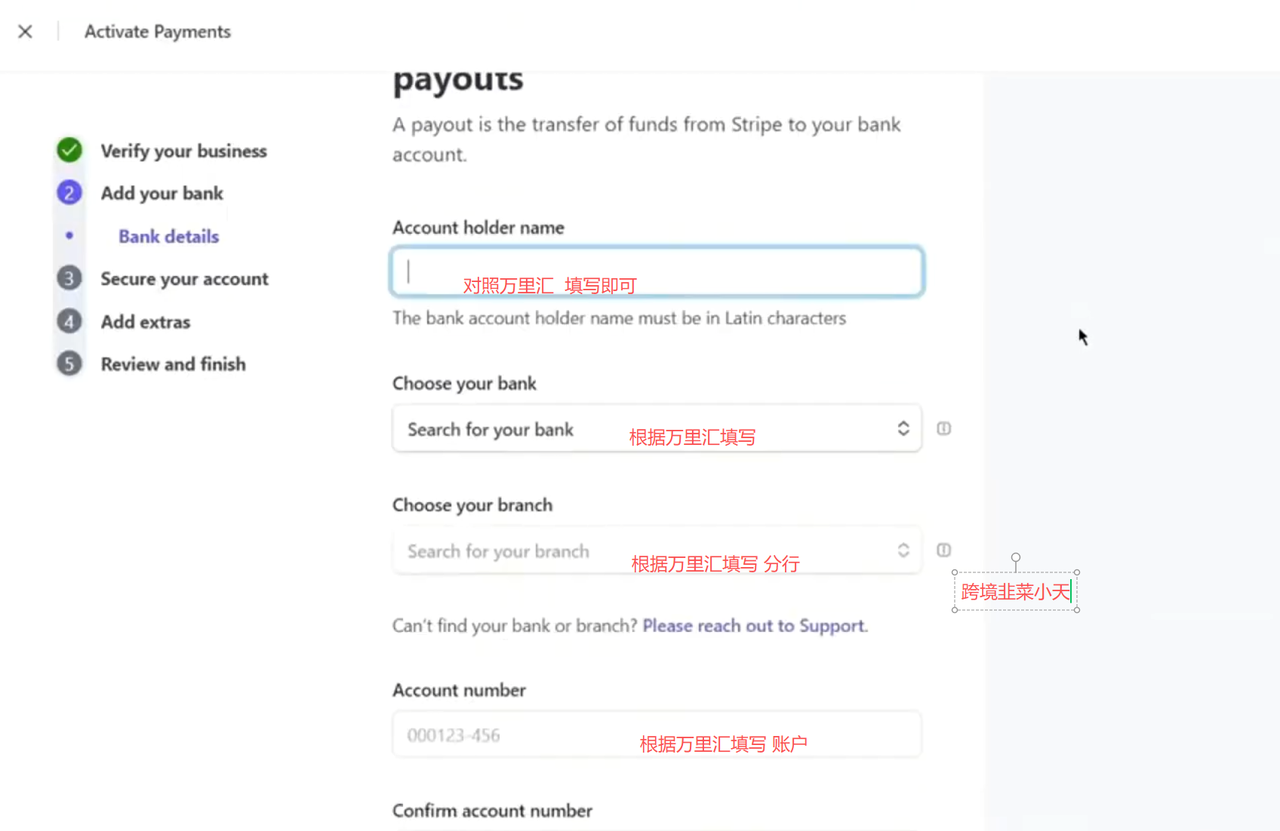Click the step 5 number badge

tap(69, 364)
